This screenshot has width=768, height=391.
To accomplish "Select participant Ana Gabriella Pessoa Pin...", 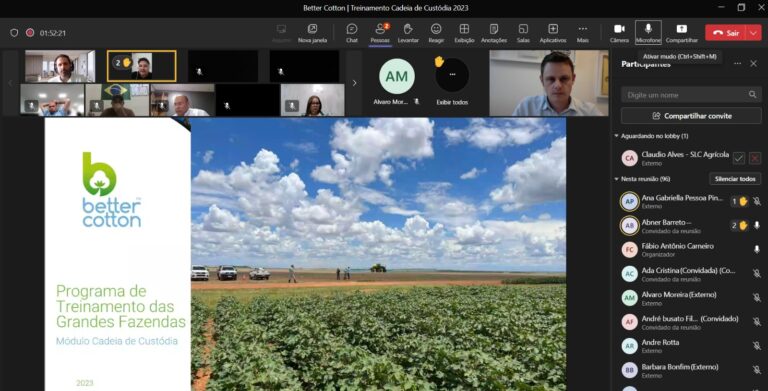I will tap(691, 201).
